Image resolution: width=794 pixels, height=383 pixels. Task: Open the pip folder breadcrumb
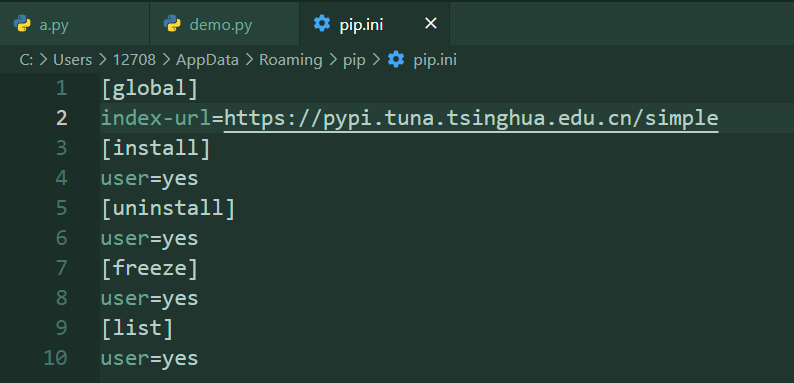pos(354,61)
